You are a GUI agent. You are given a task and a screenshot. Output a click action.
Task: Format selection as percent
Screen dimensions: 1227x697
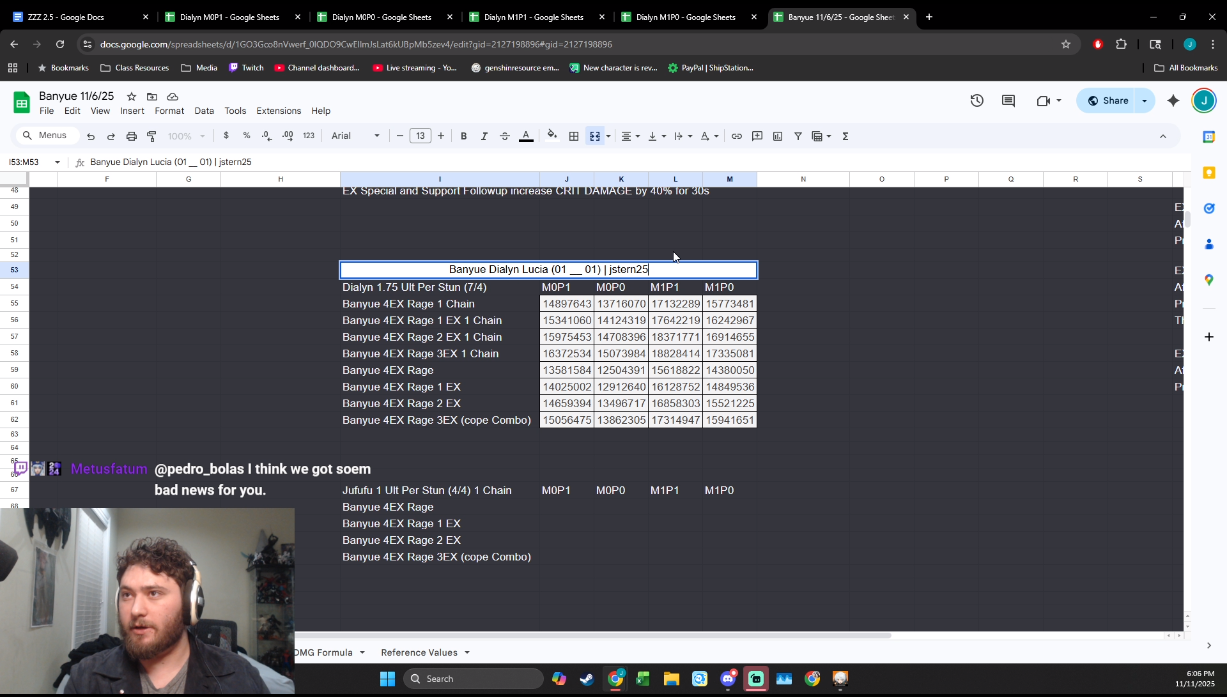click(246, 136)
